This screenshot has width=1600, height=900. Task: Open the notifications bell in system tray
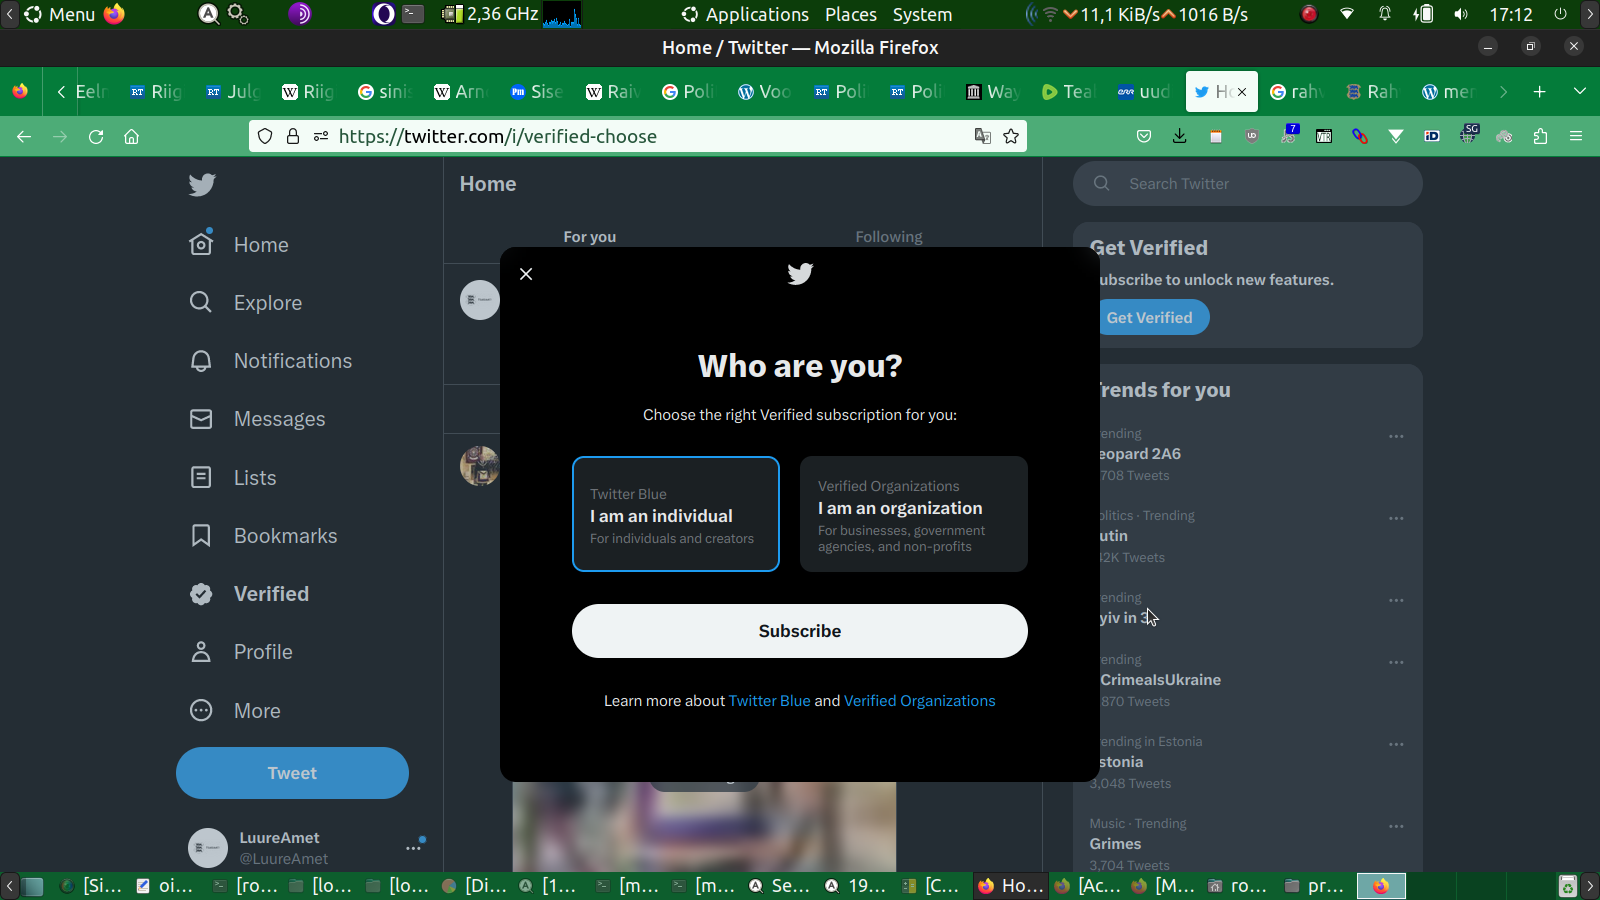click(1385, 14)
